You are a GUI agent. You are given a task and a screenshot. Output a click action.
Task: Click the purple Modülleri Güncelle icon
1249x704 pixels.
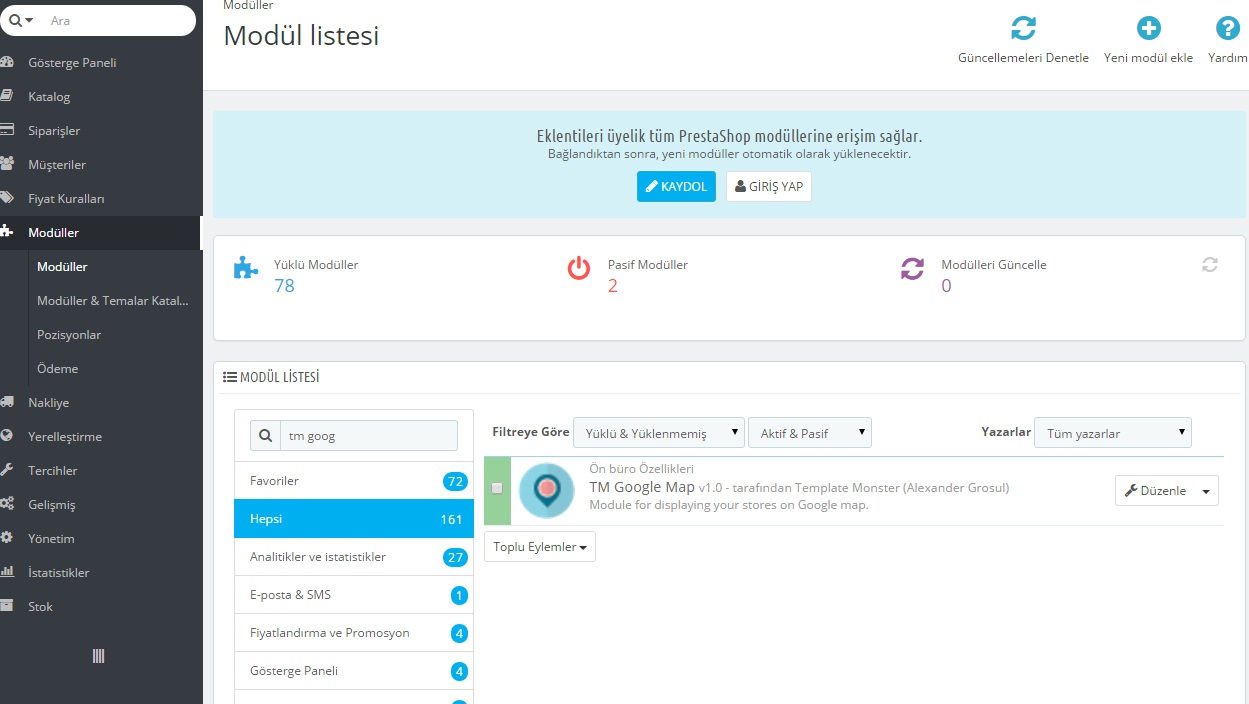(x=913, y=268)
